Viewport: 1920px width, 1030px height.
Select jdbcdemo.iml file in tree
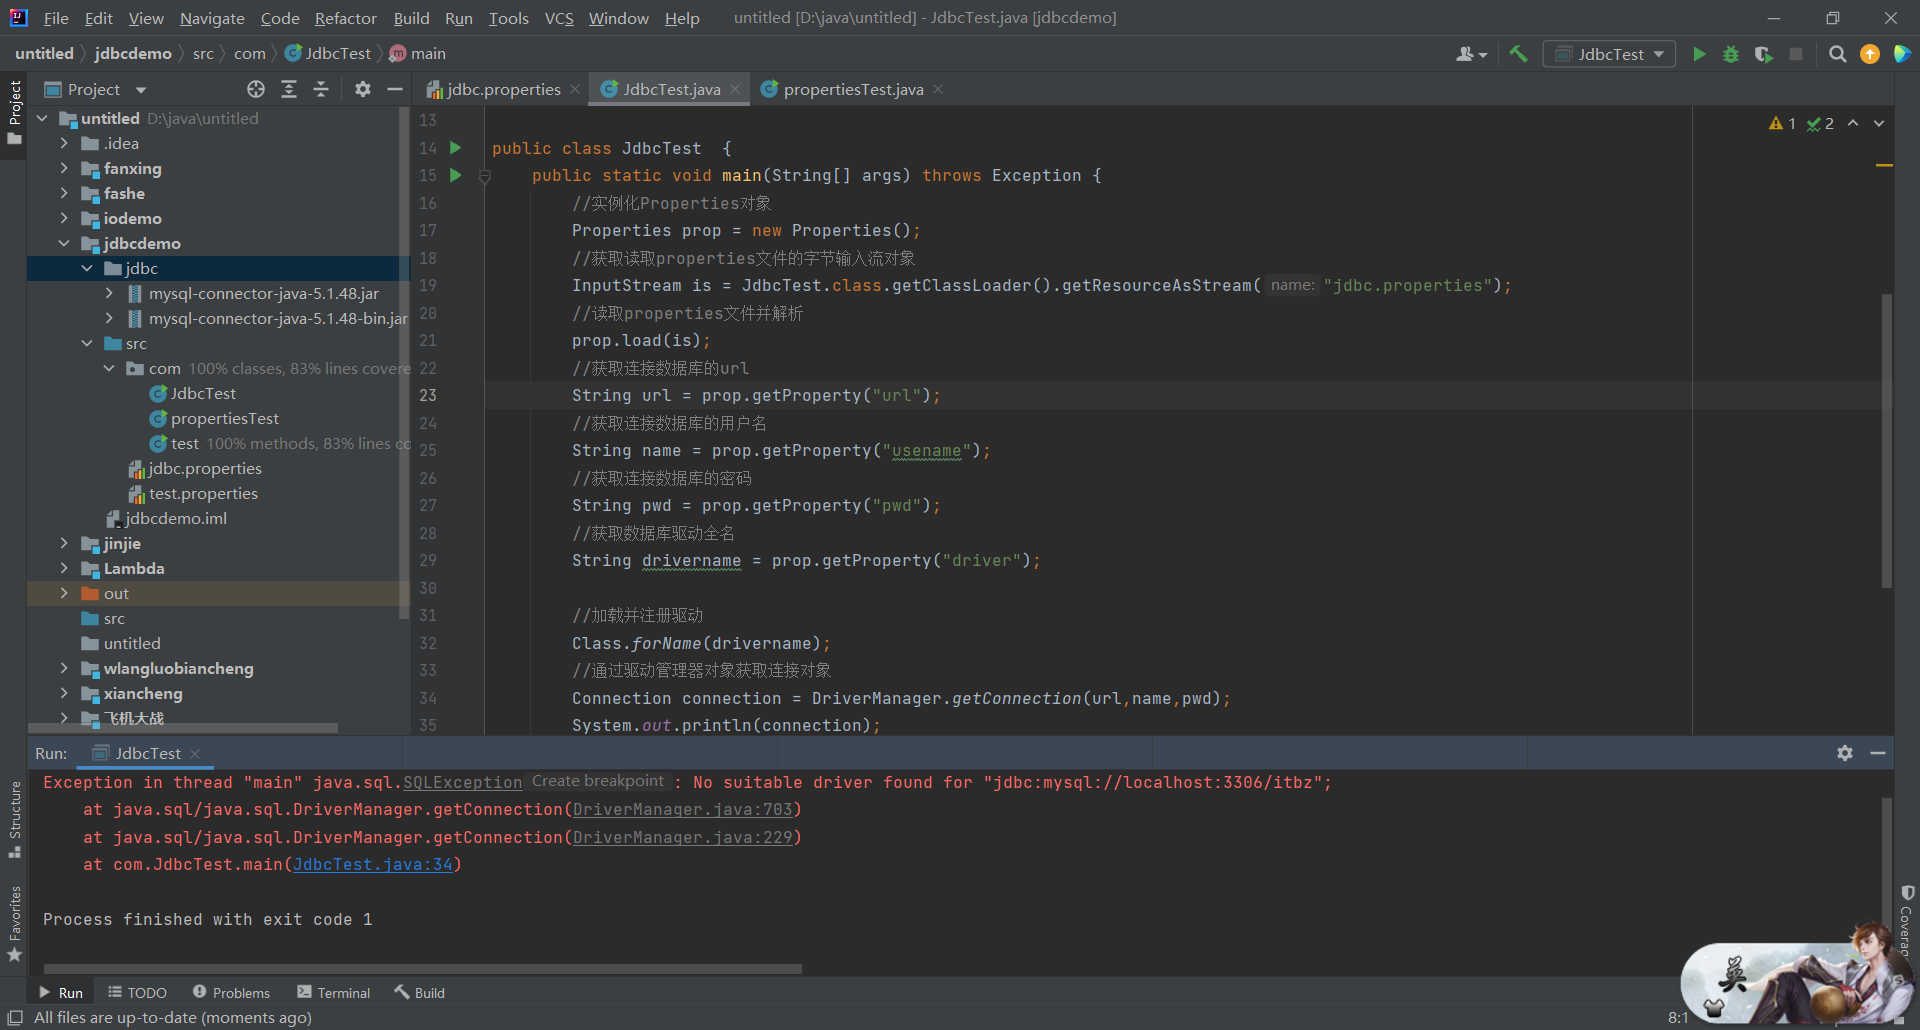pyautogui.click(x=175, y=518)
